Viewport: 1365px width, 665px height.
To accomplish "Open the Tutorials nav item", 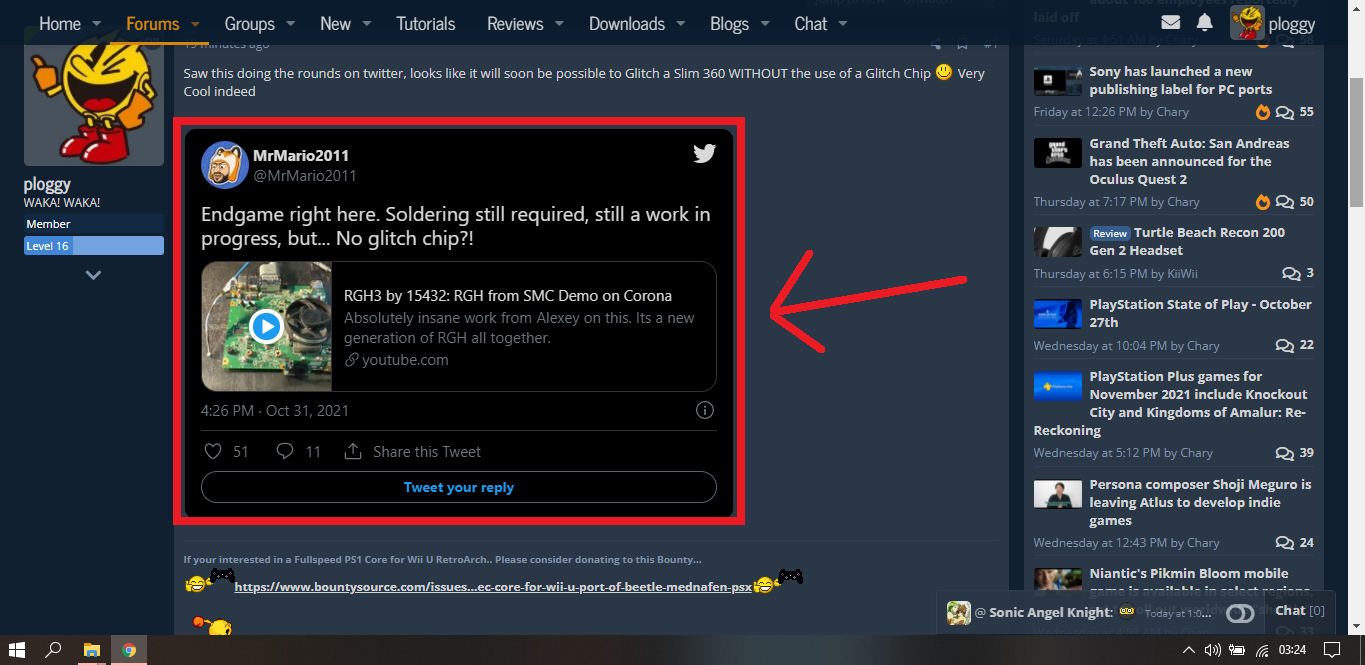I will click(426, 23).
